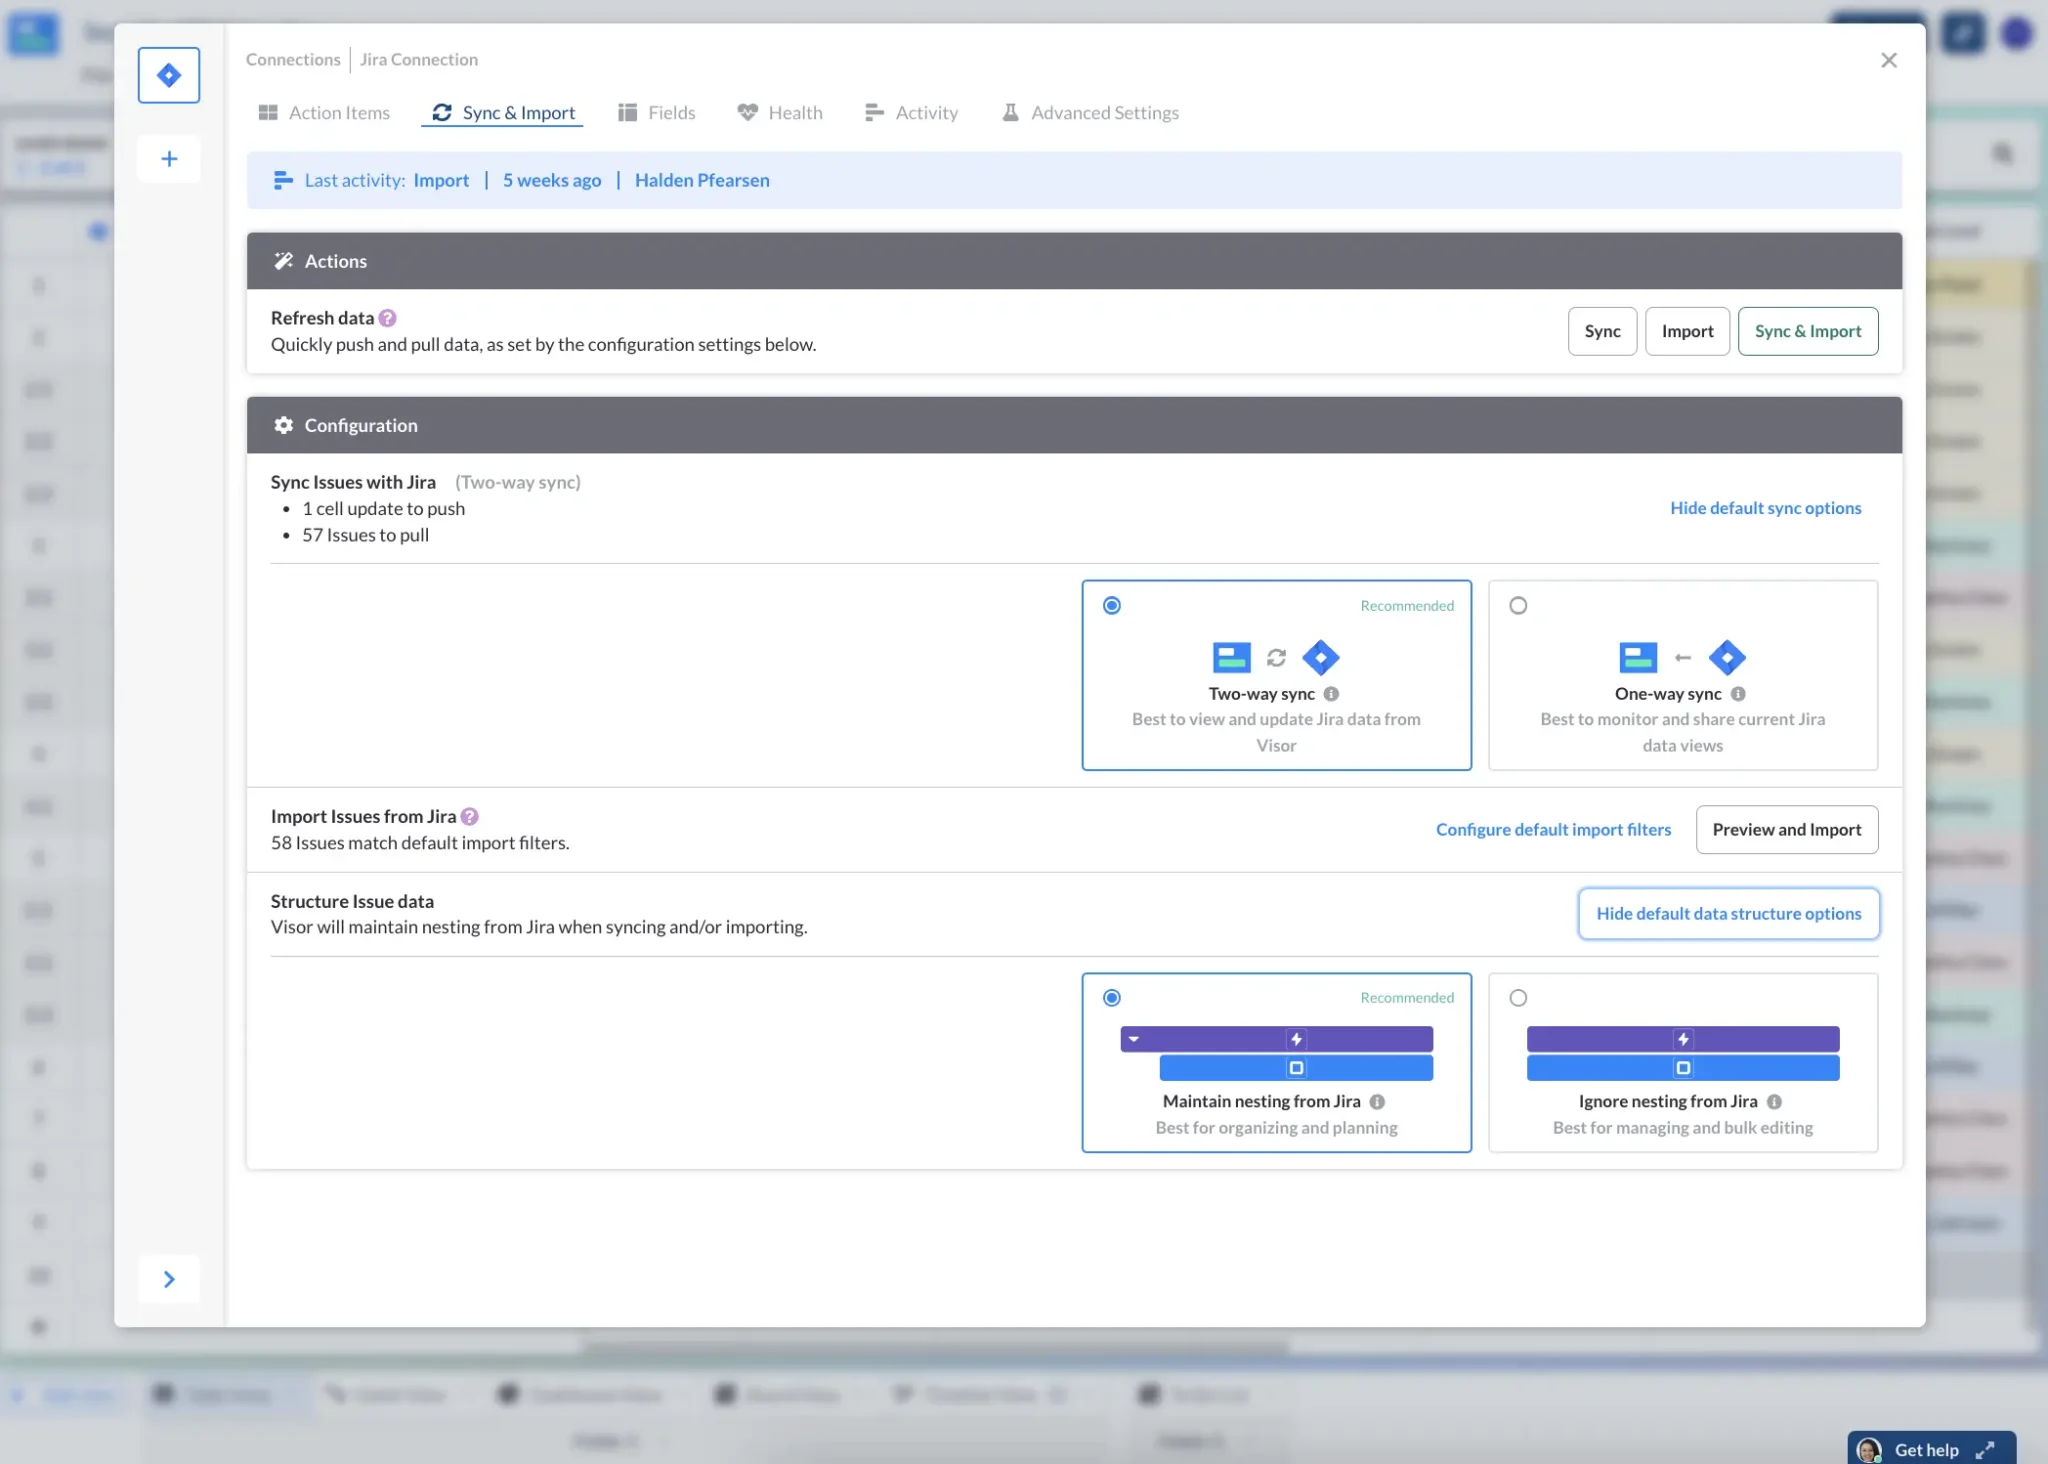The image size is (2048, 1464).
Task: Click the Ignore nesting info icon
Action: [x=1774, y=1102]
